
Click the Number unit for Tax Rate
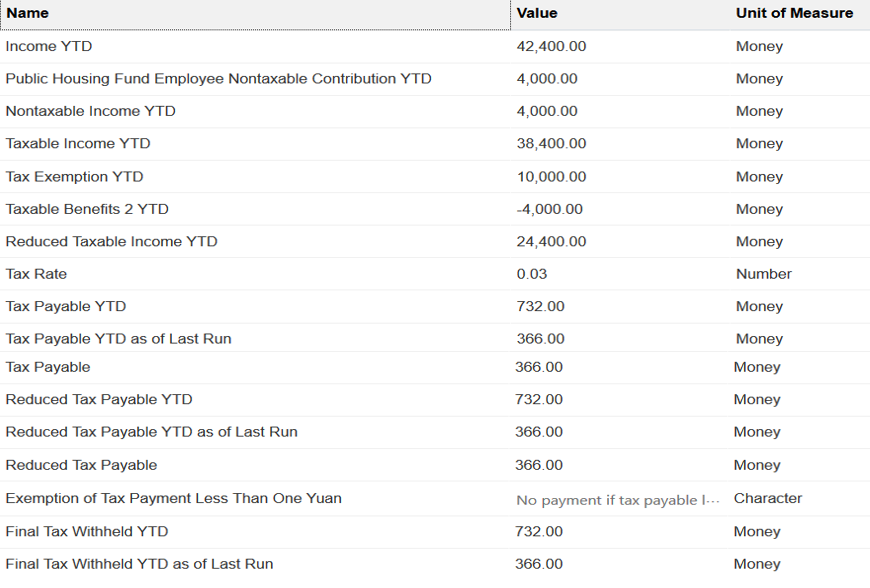763,274
